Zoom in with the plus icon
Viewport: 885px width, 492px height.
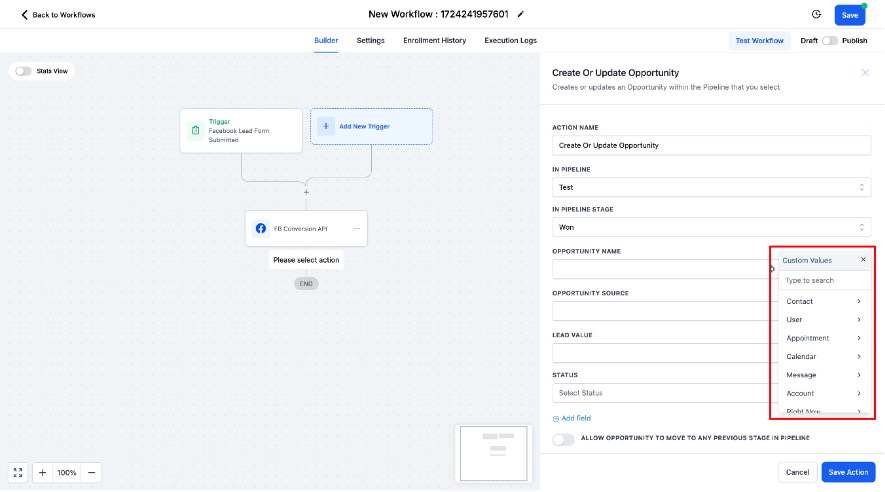pos(43,472)
